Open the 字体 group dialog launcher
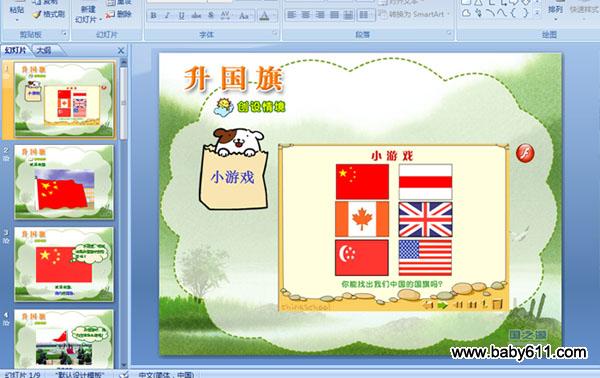The image size is (600, 378). tap(275, 34)
